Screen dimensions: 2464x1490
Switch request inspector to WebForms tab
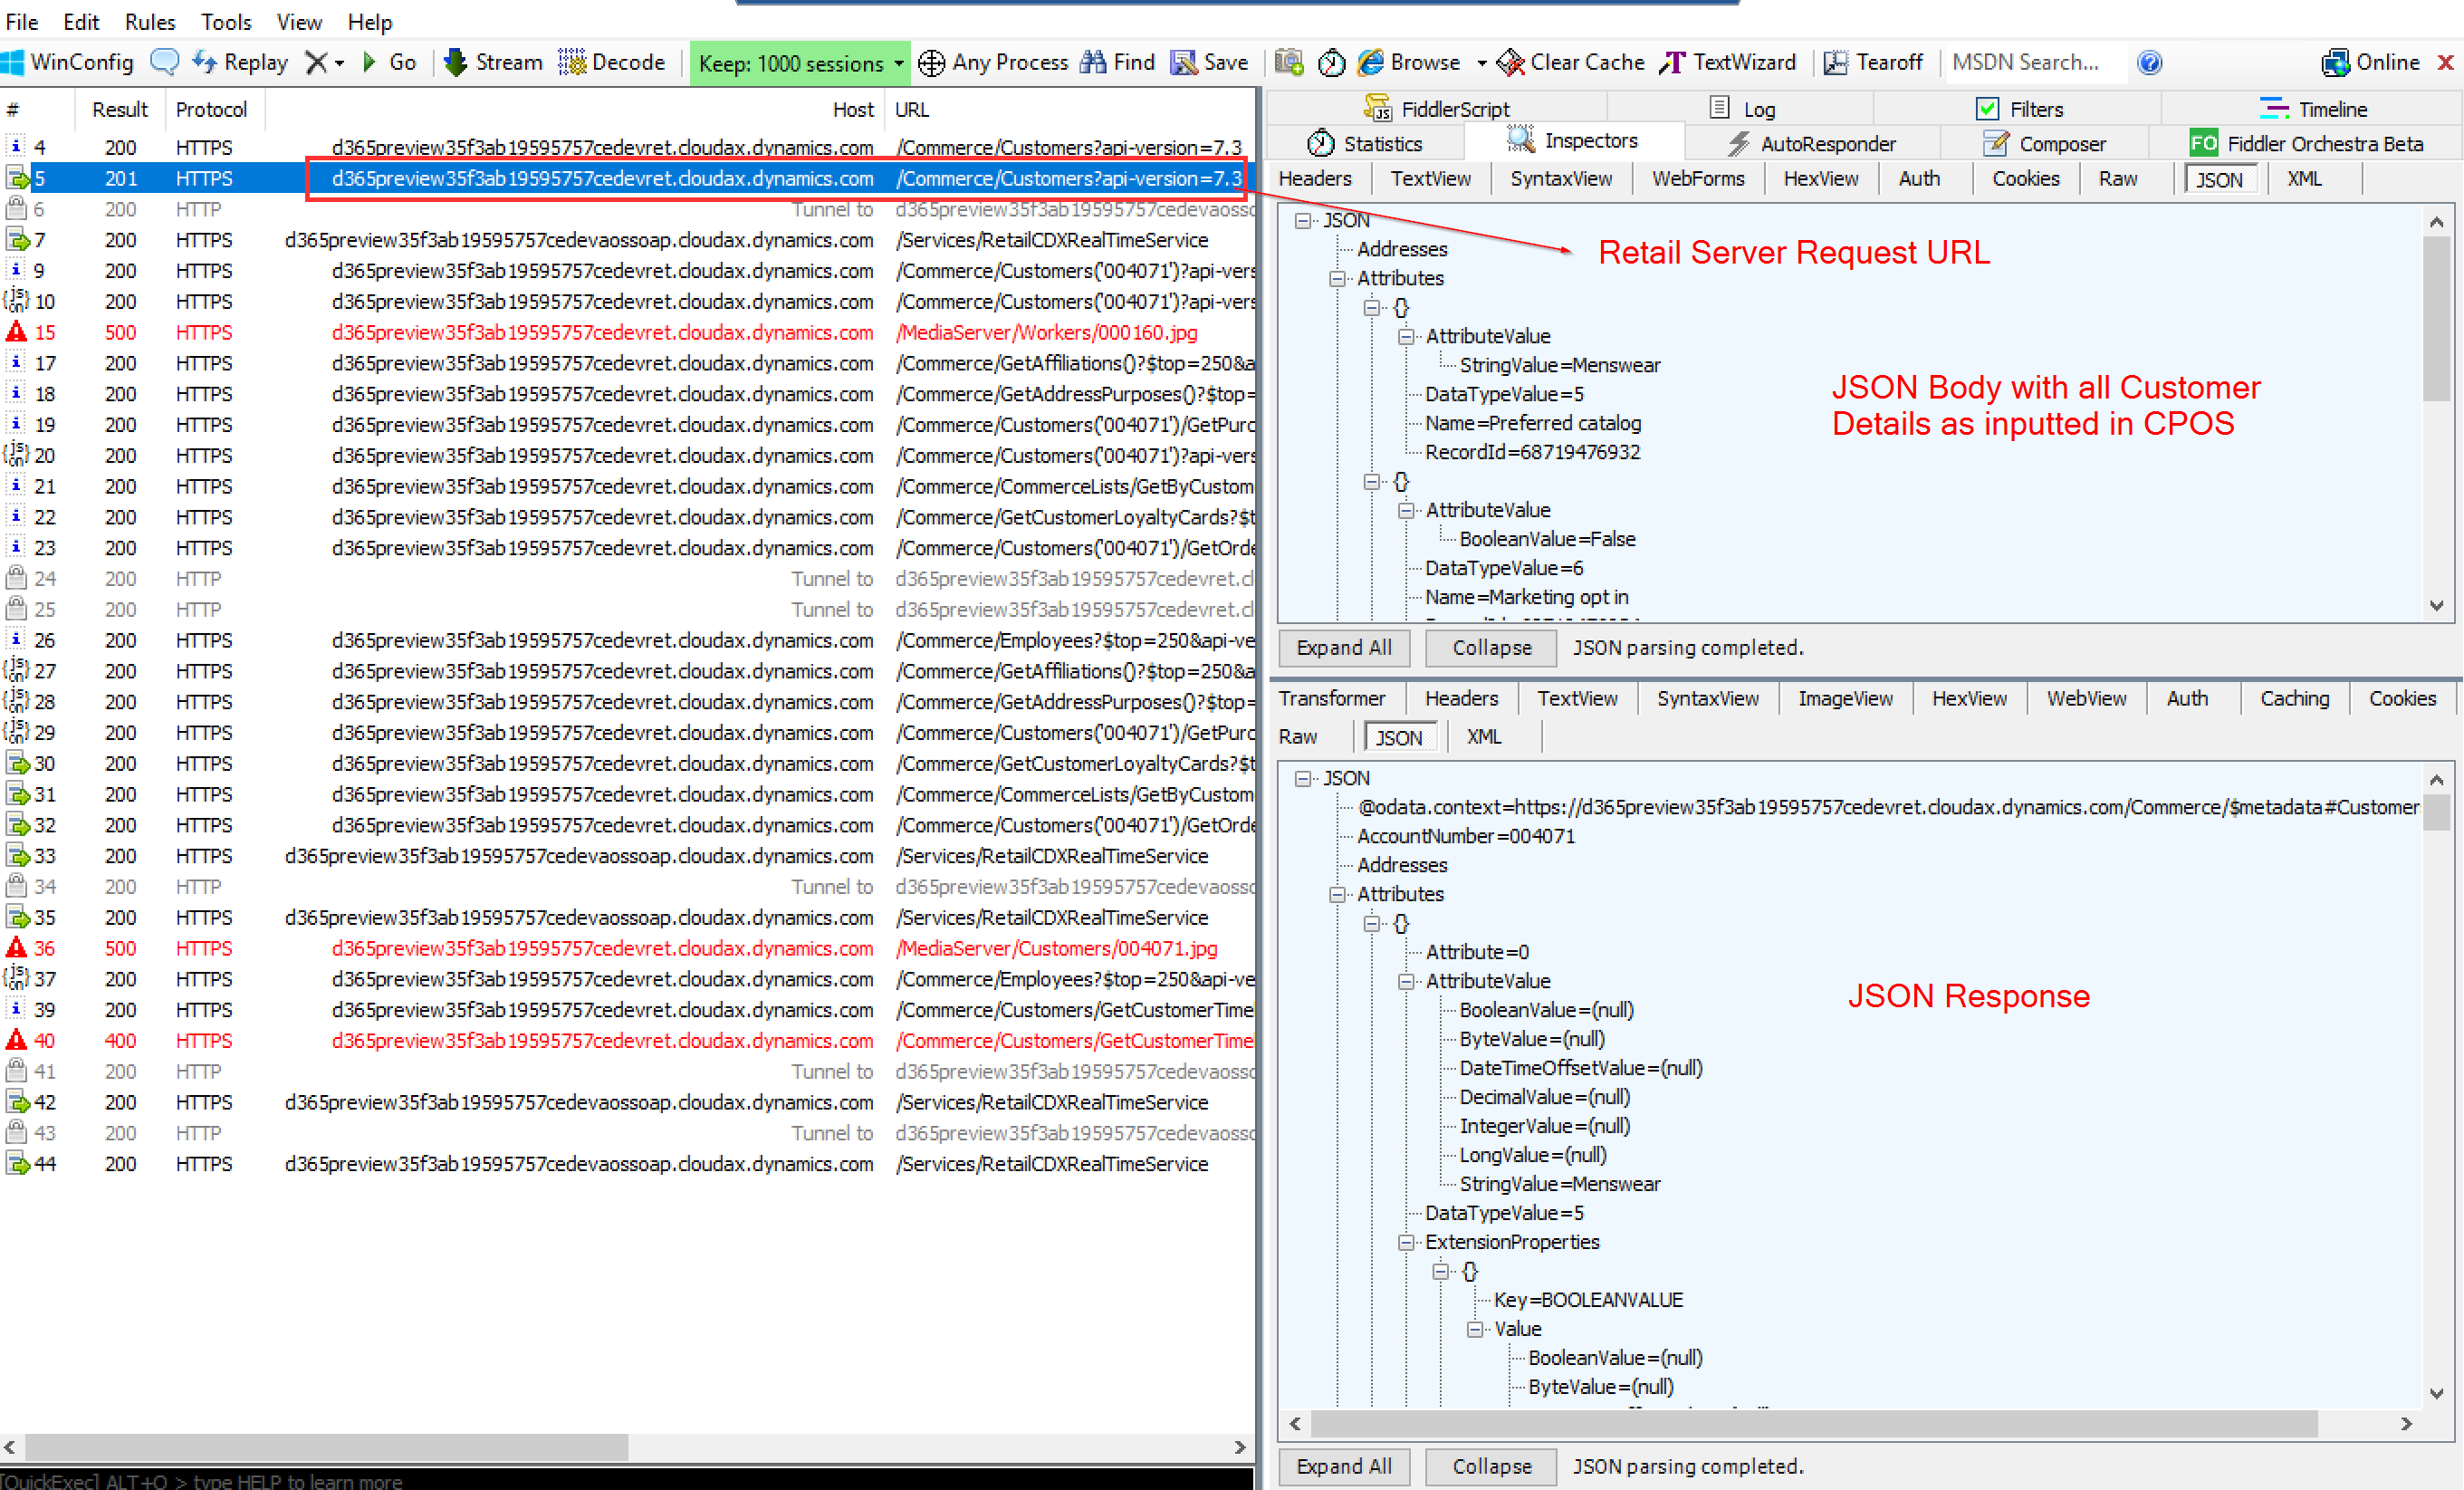(1698, 178)
